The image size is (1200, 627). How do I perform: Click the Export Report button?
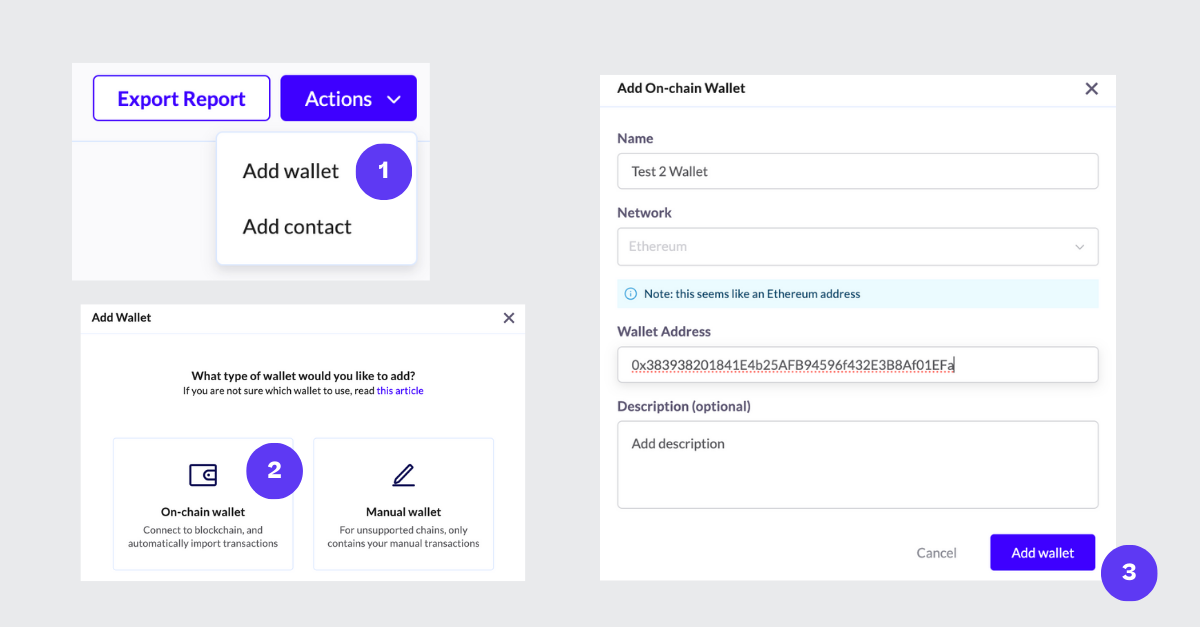[x=181, y=98]
